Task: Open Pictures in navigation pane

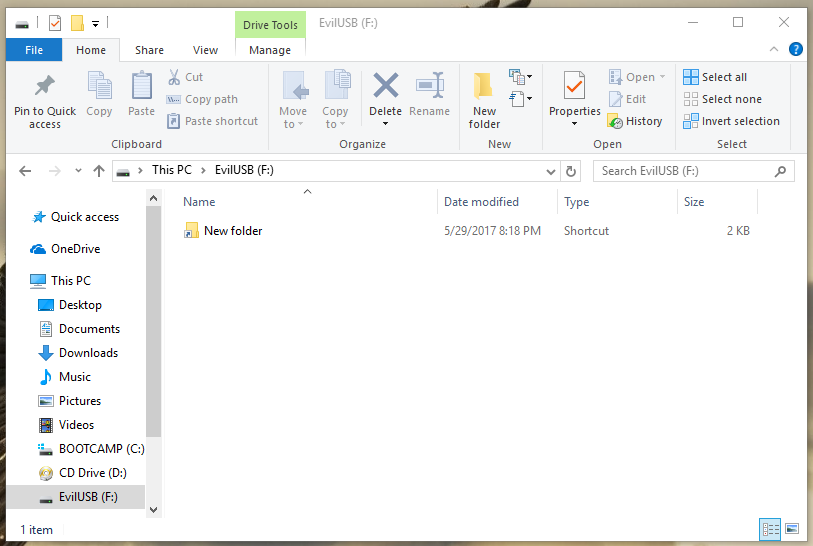Action: click(x=69, y=401)
